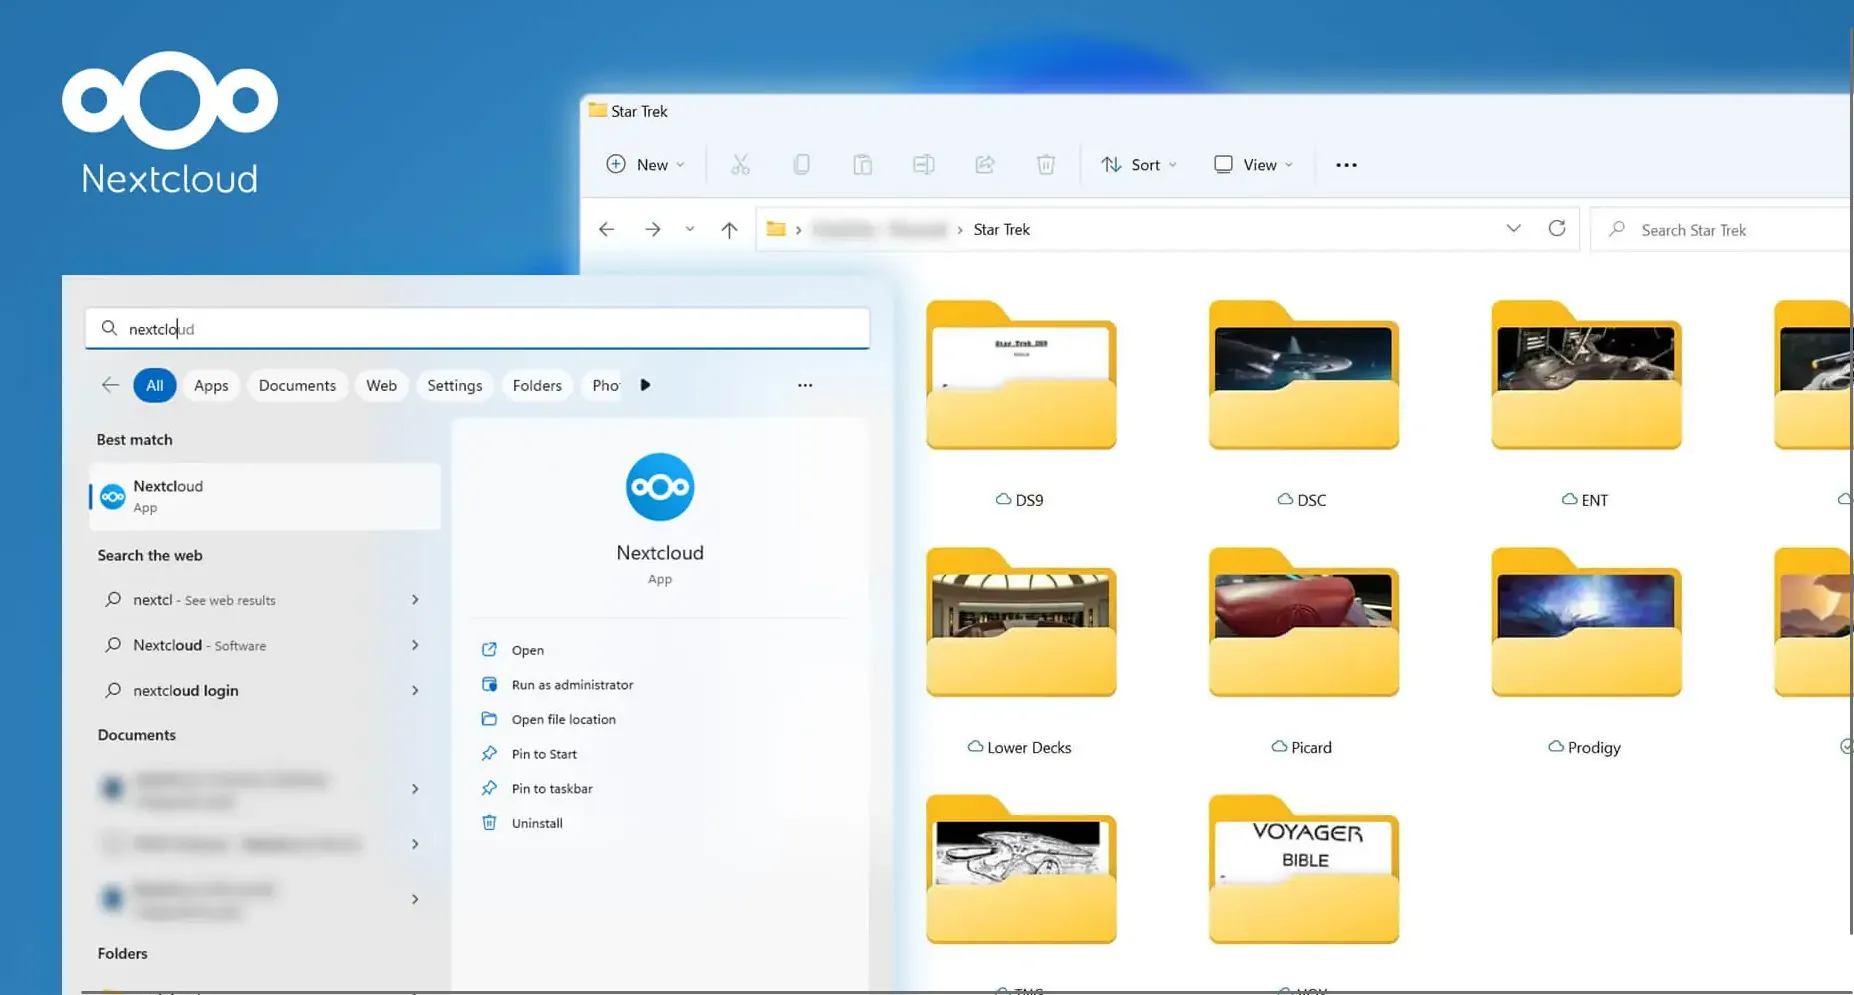The image size is (1854, 995).
Task: Switch to the Folders search filter
Action: pos(537,385)
